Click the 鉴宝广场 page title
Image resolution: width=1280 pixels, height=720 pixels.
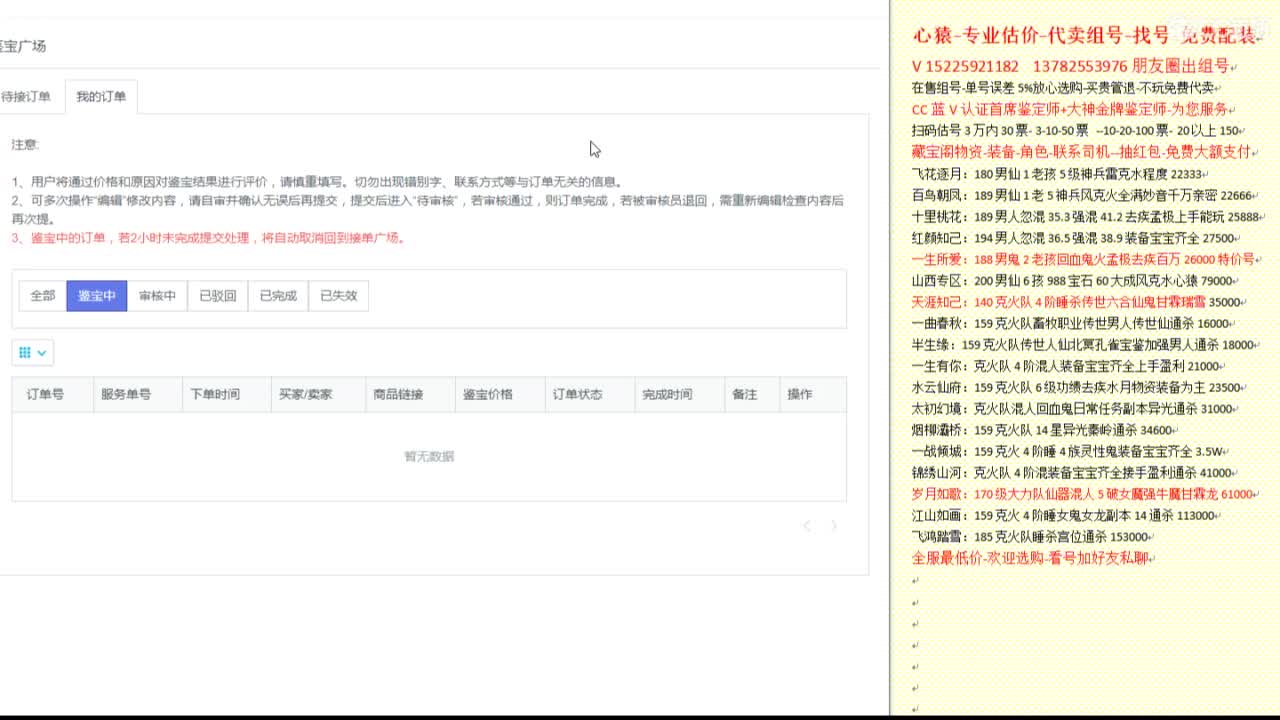click(23, 45)
